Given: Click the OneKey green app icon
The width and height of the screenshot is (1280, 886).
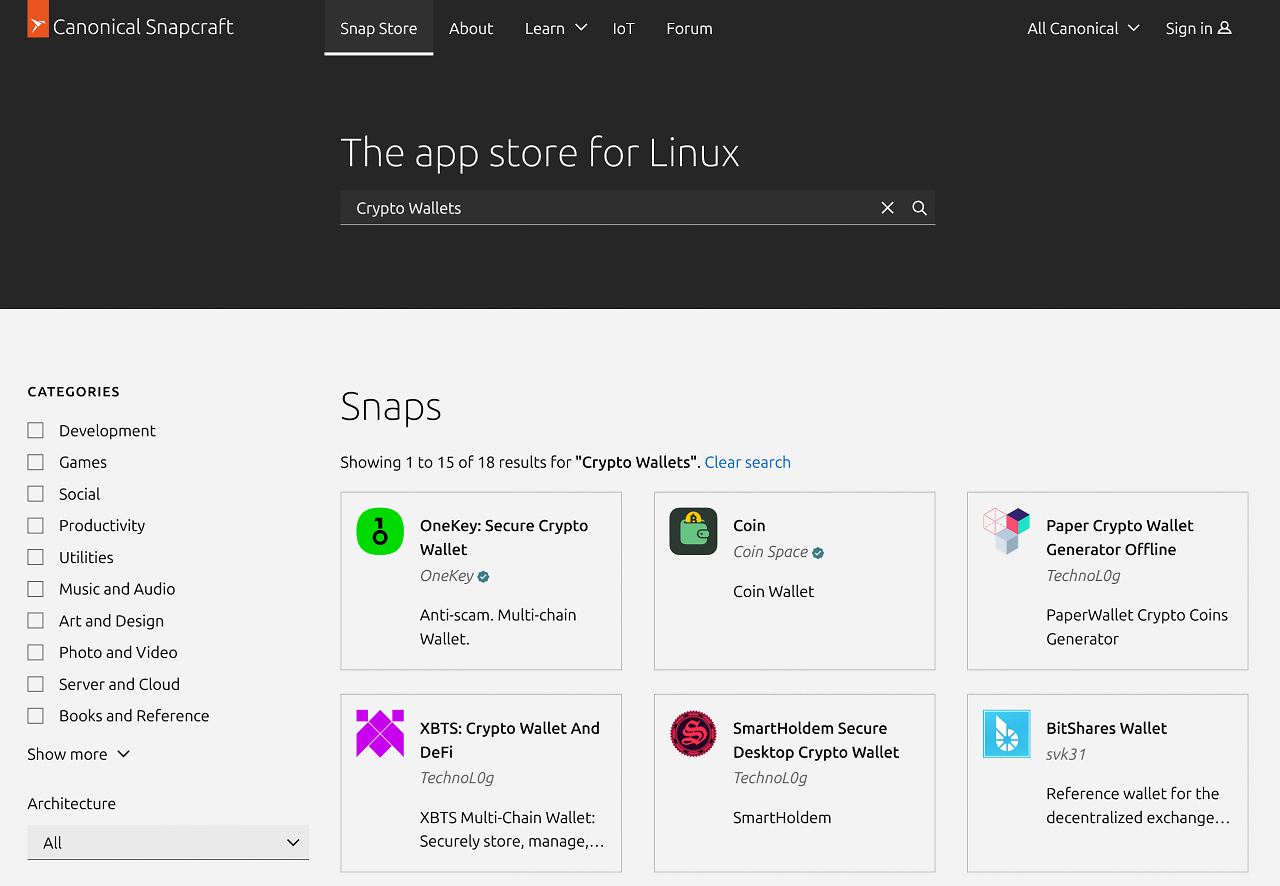Looking at the screenshot, I should pos(380,531).
